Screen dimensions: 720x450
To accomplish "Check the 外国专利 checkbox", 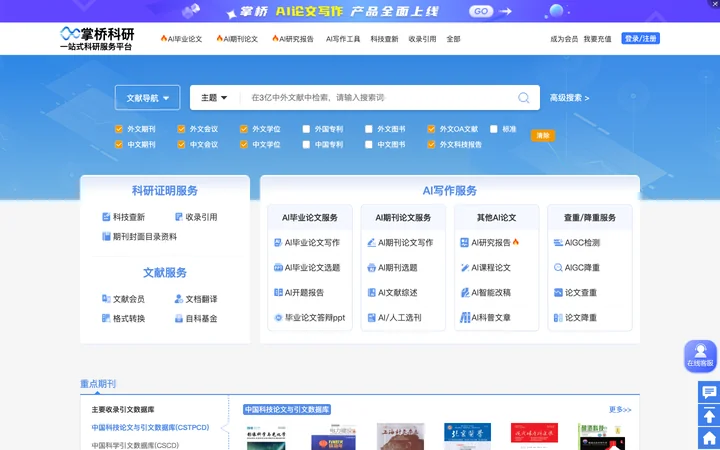I will 306,129.
